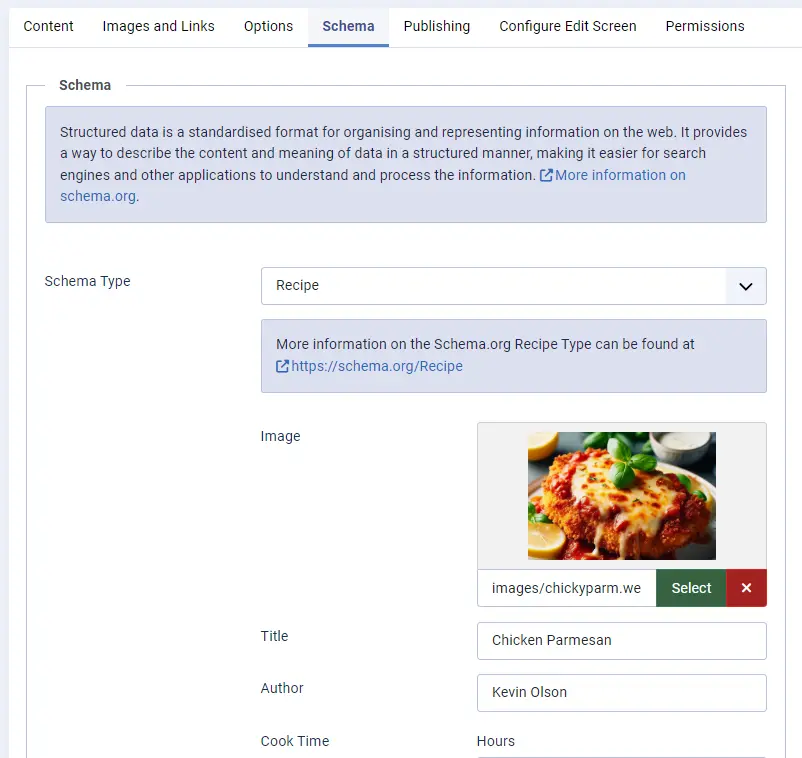Switch to the Permissions tab

click(x=704, y=26)
